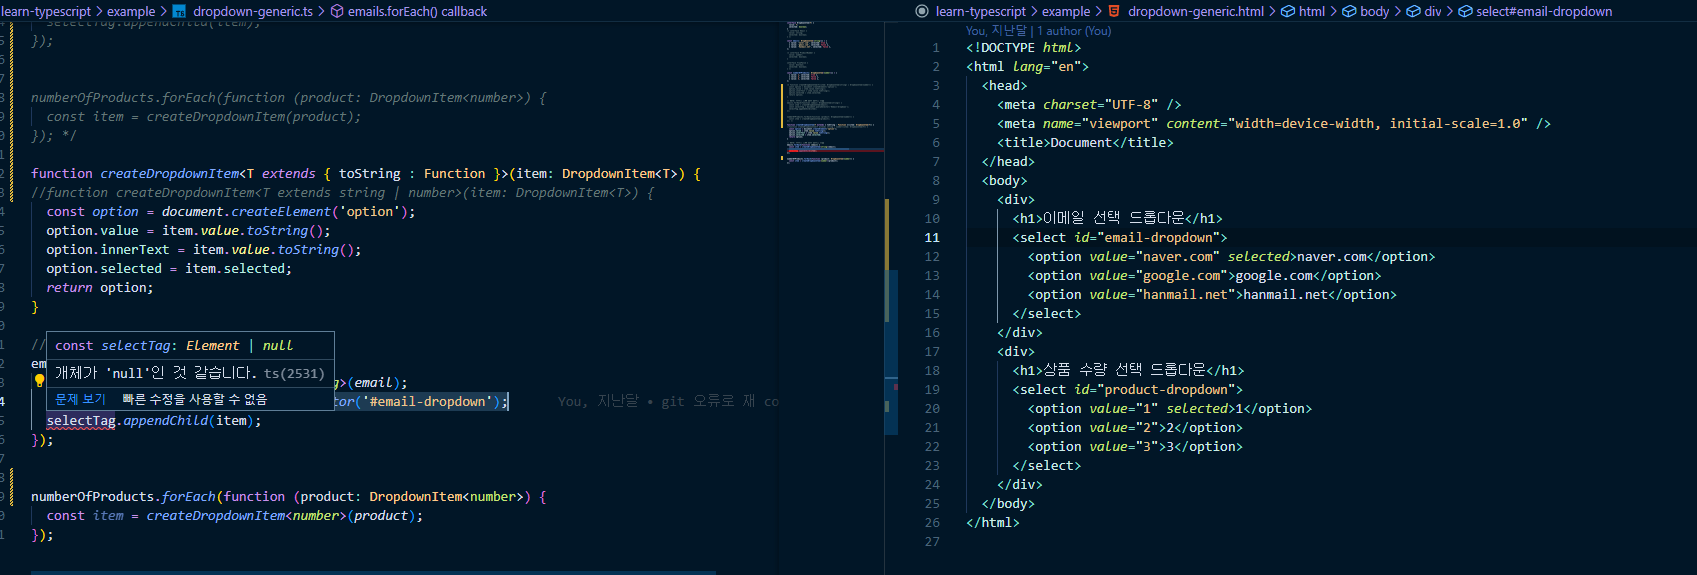Click the HTML5 file icon in breadcrumb
Screen dimensions: 1697x575
coord(1114,11)
